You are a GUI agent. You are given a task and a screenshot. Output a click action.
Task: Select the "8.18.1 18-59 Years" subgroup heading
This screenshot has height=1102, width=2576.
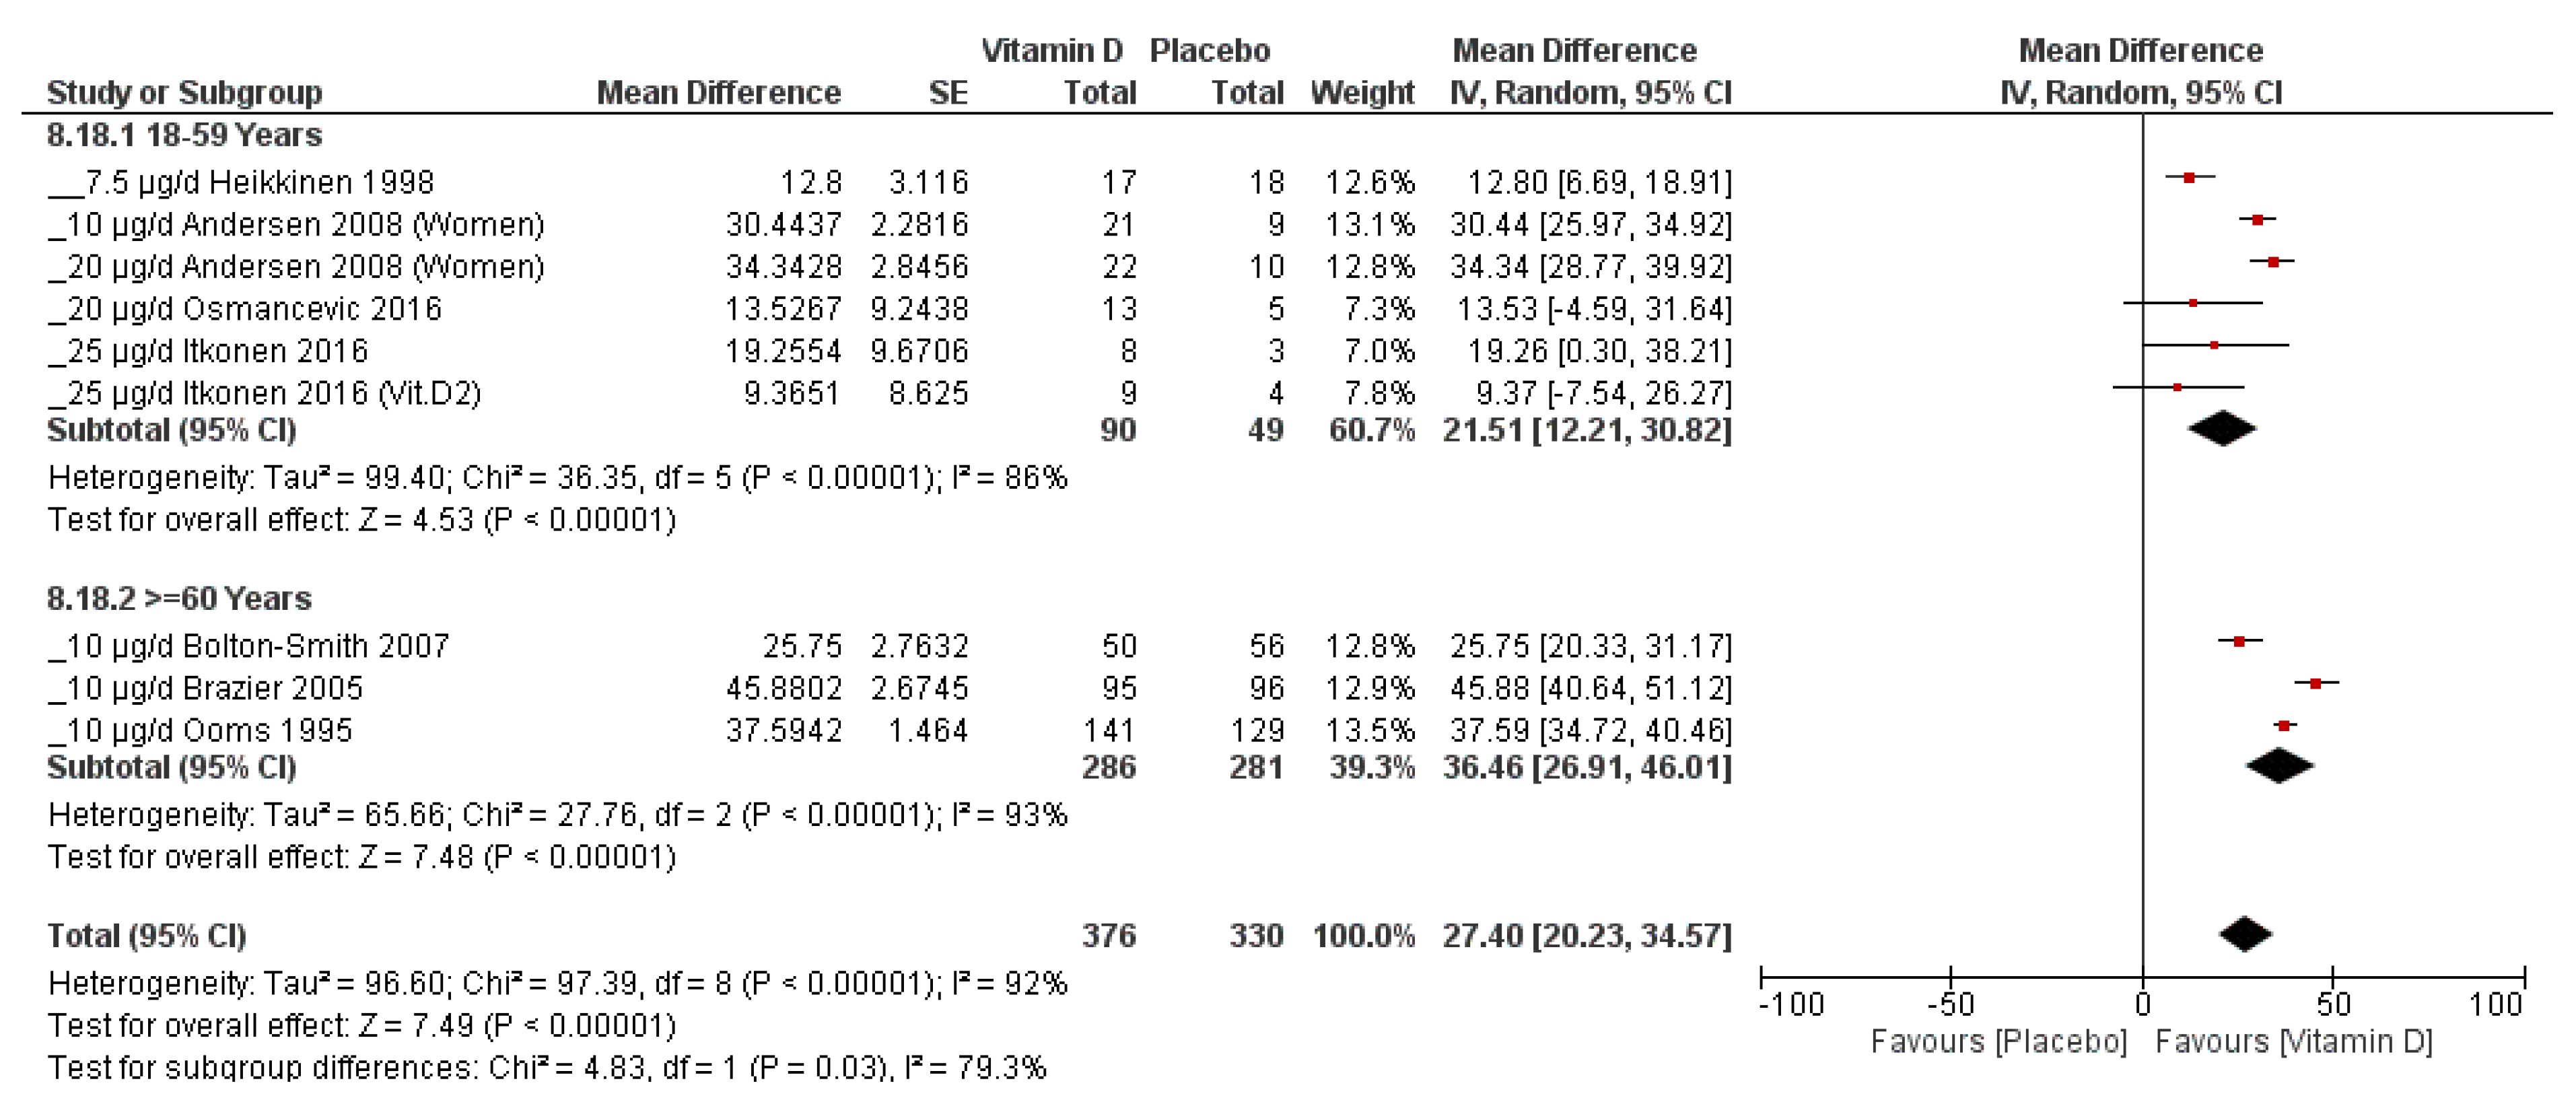184,135
